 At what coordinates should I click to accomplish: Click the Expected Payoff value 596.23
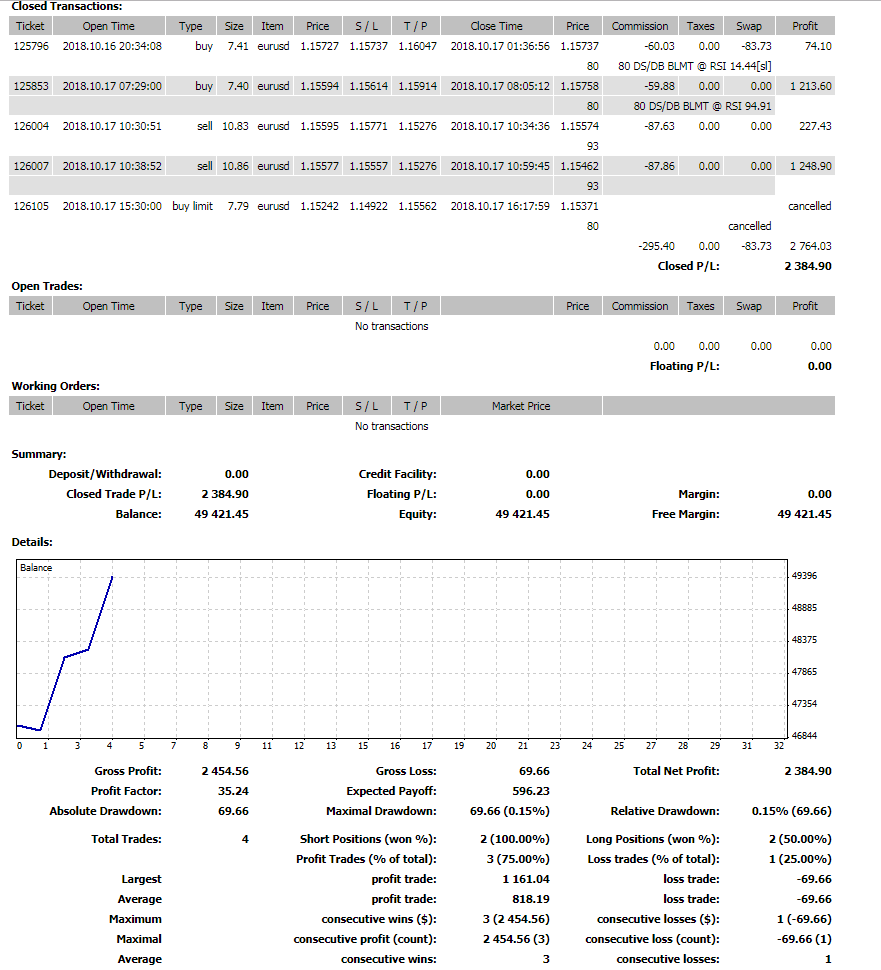point(530,791)
